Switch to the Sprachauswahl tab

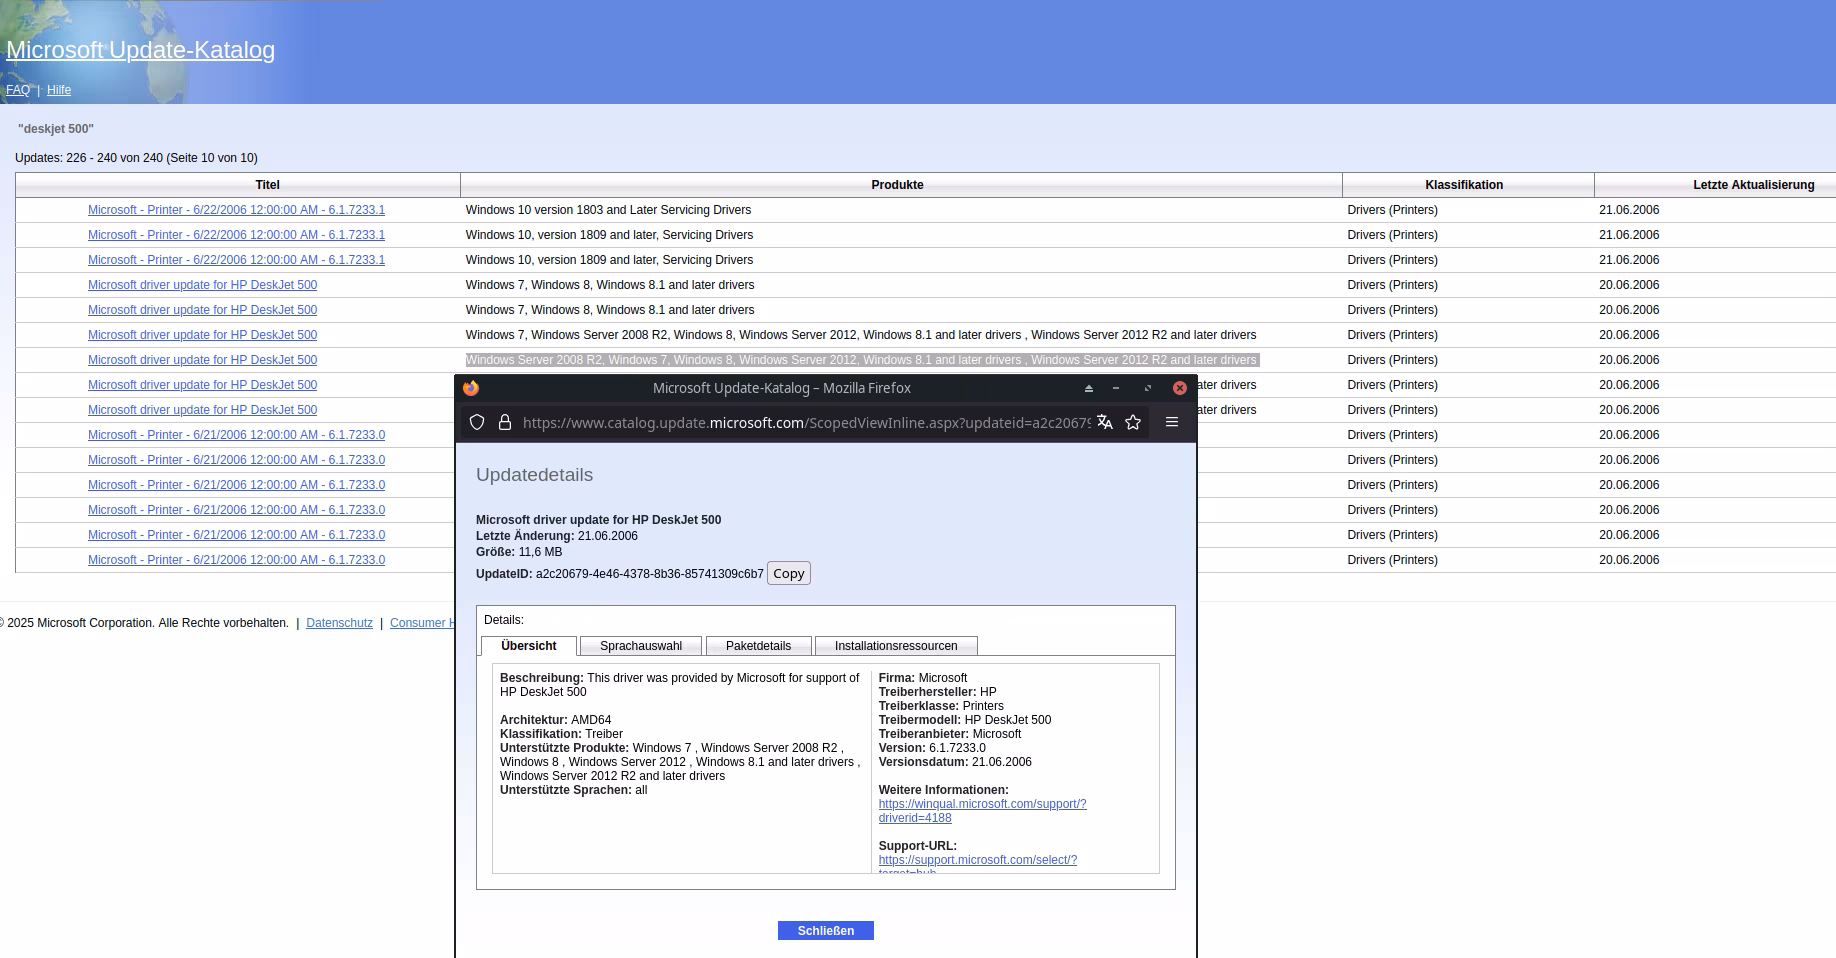click(x=640, y=646)
